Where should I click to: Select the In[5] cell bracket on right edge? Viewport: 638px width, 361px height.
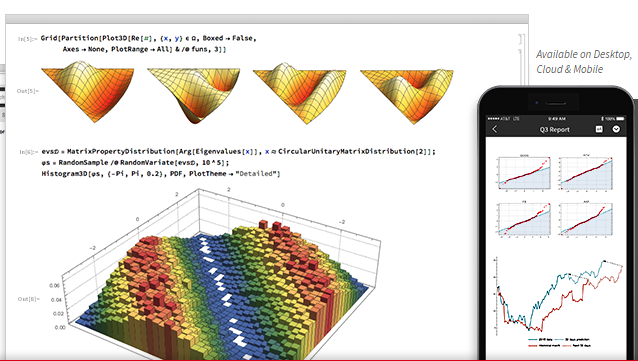(520, 39)
